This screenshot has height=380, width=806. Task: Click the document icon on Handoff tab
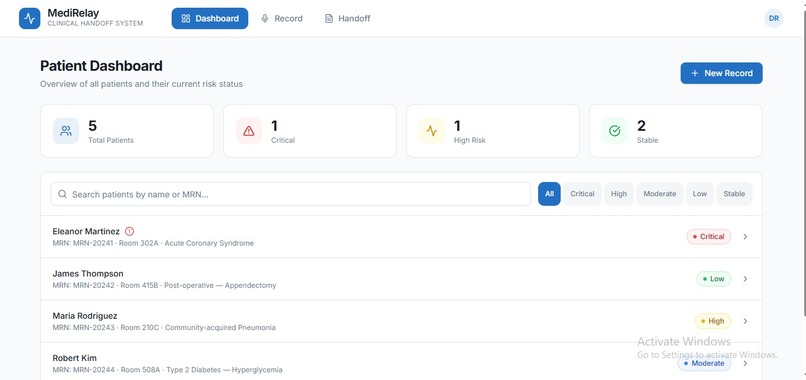328,19
